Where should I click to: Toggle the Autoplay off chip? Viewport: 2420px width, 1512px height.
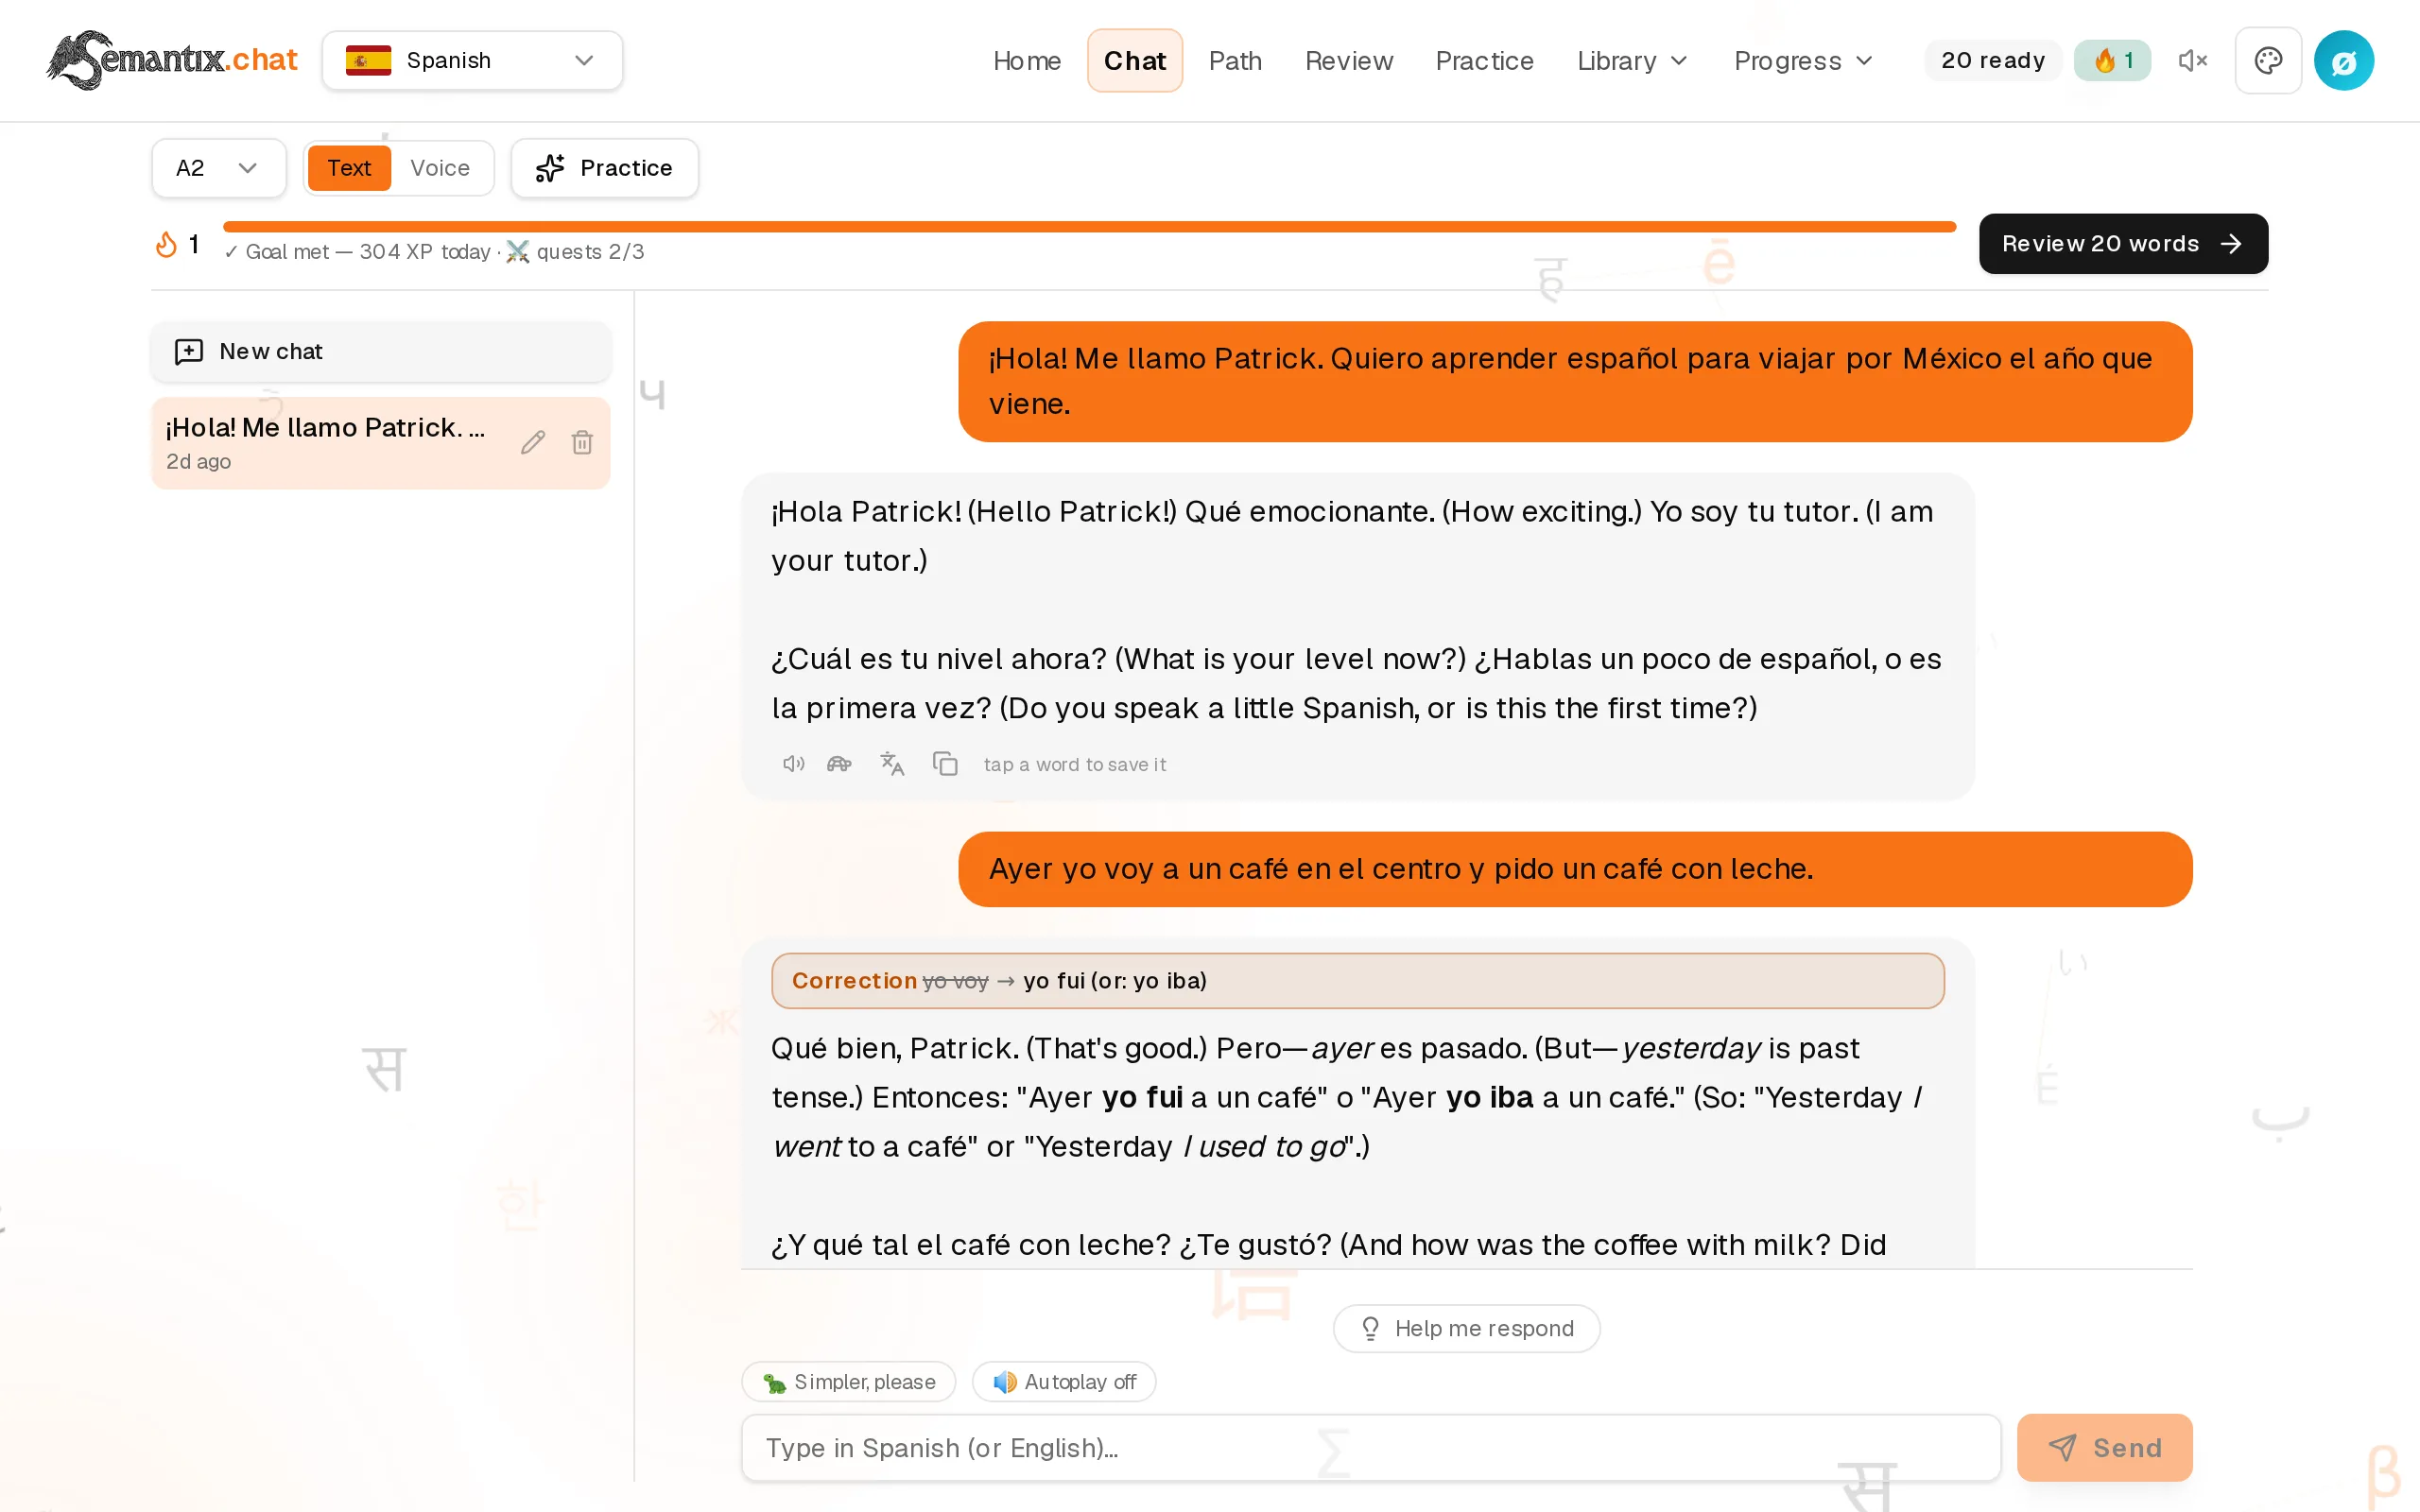(x=1064, y=1381)
